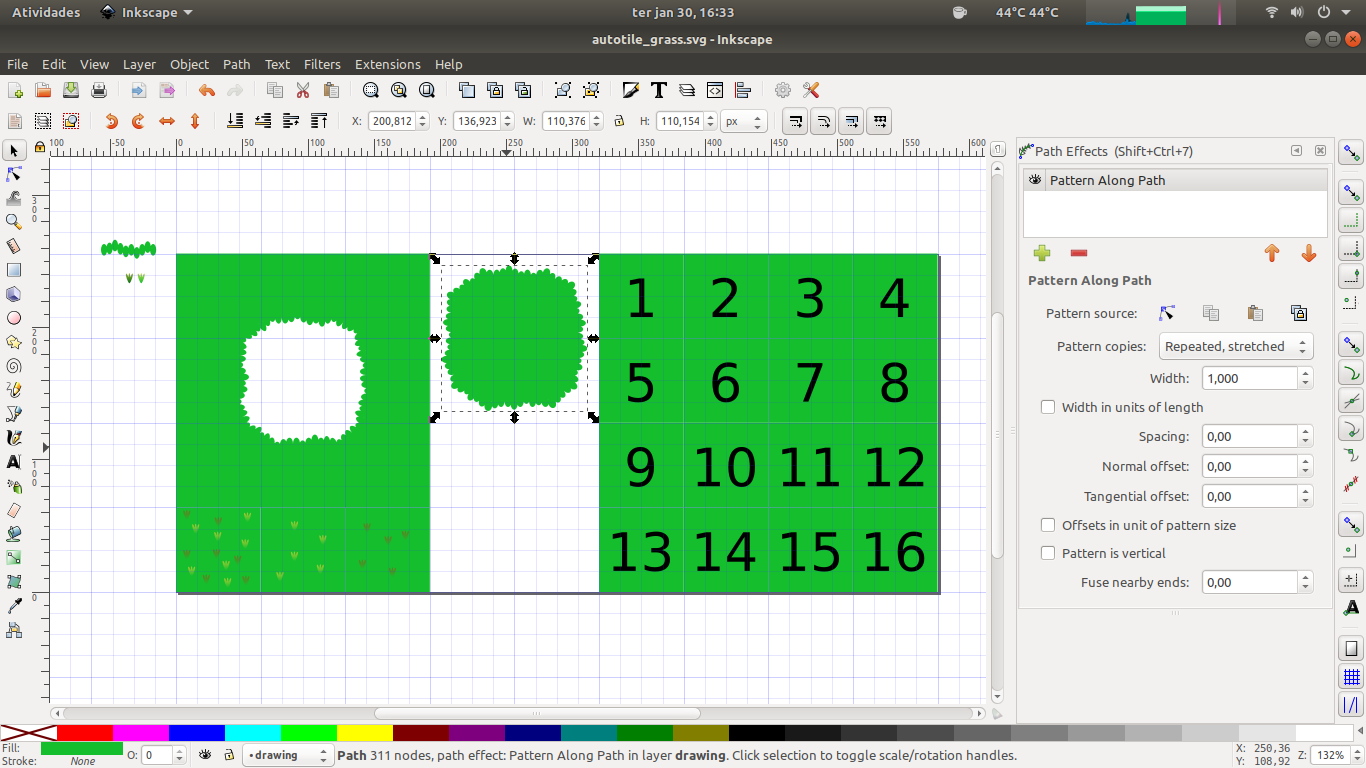
Task: Paste path as pattern source
Action: [x=1255, y=313]
